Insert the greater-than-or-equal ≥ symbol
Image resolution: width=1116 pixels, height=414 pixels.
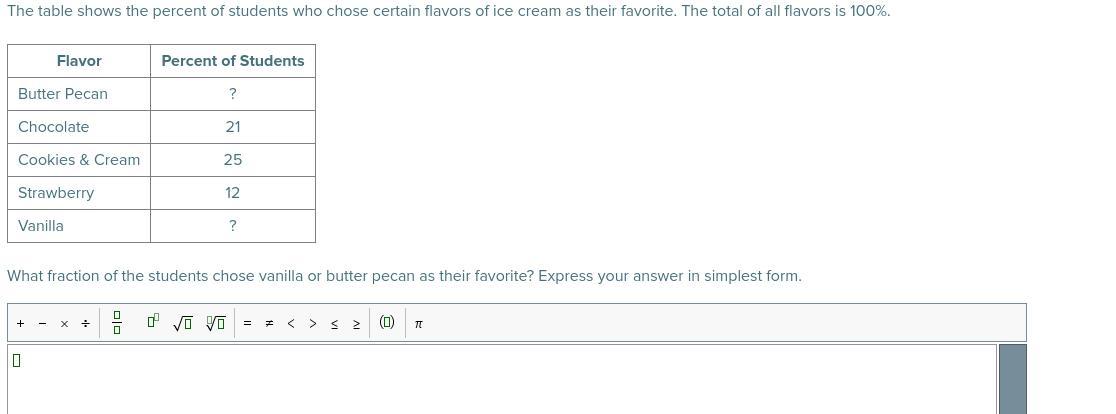click(x=357, y=324)
